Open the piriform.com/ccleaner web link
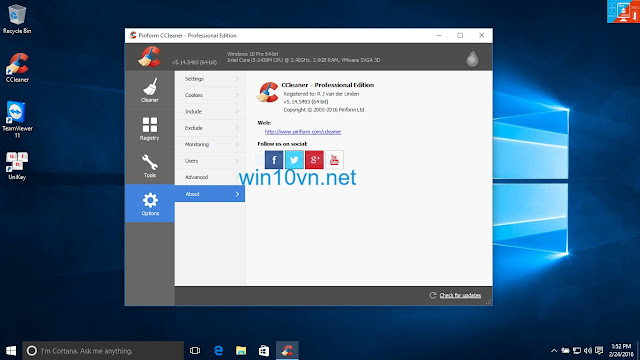This screenshot has height=360, width=640. (303, 132)
